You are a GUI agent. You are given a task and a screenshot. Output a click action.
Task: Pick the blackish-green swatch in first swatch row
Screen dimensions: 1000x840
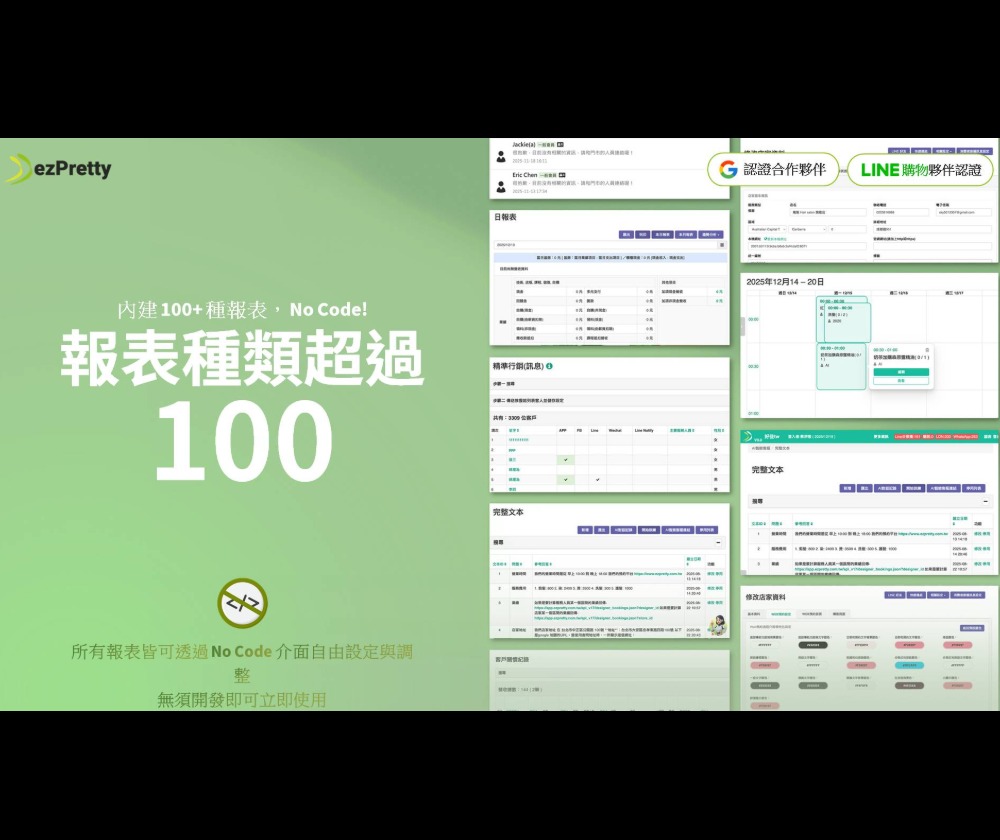[813, 645]
